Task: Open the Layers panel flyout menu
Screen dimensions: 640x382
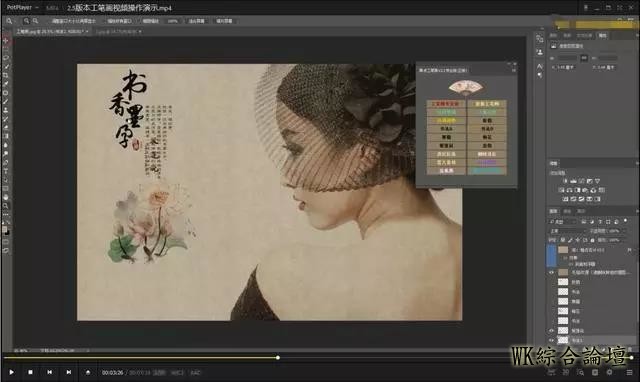Action: (x=637, y=211)
